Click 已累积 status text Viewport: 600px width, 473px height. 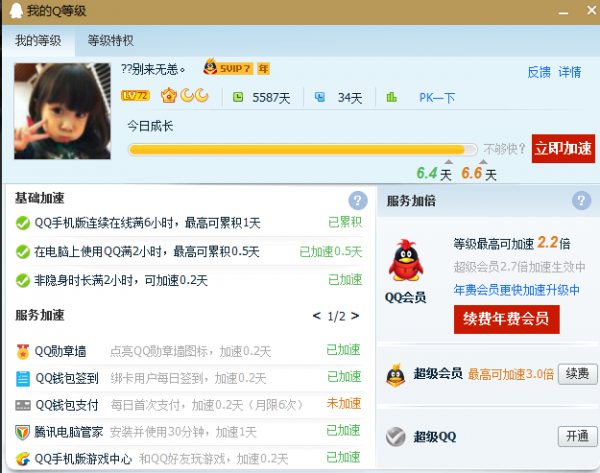coord(345,222)
